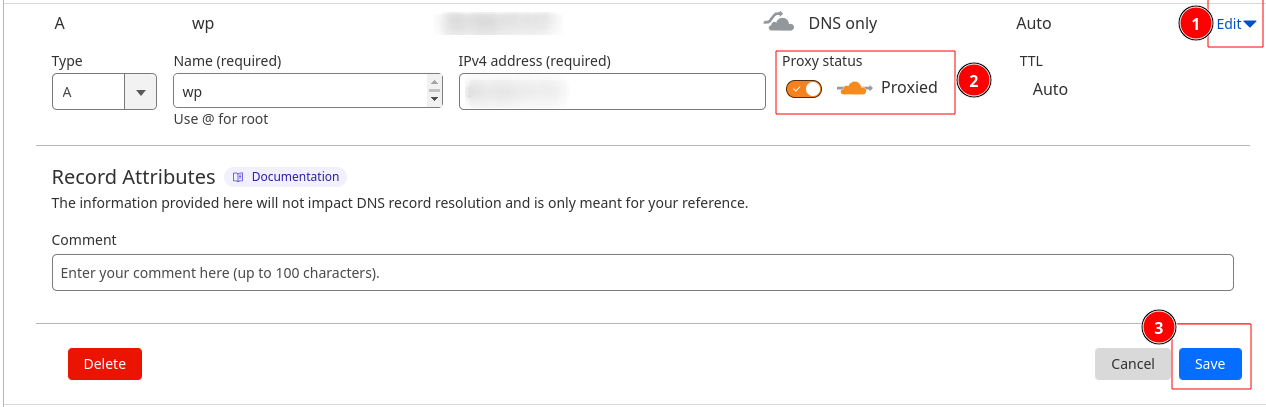The image size is (1266, 407).
Task: Click the grey DNS only cloud icon
Action: pos(778,22)
